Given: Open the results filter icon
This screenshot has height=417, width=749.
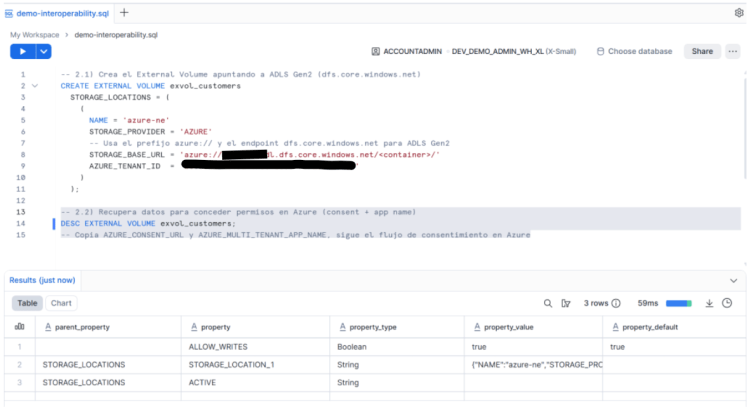Looking at the screenshot, I should 567,303.
